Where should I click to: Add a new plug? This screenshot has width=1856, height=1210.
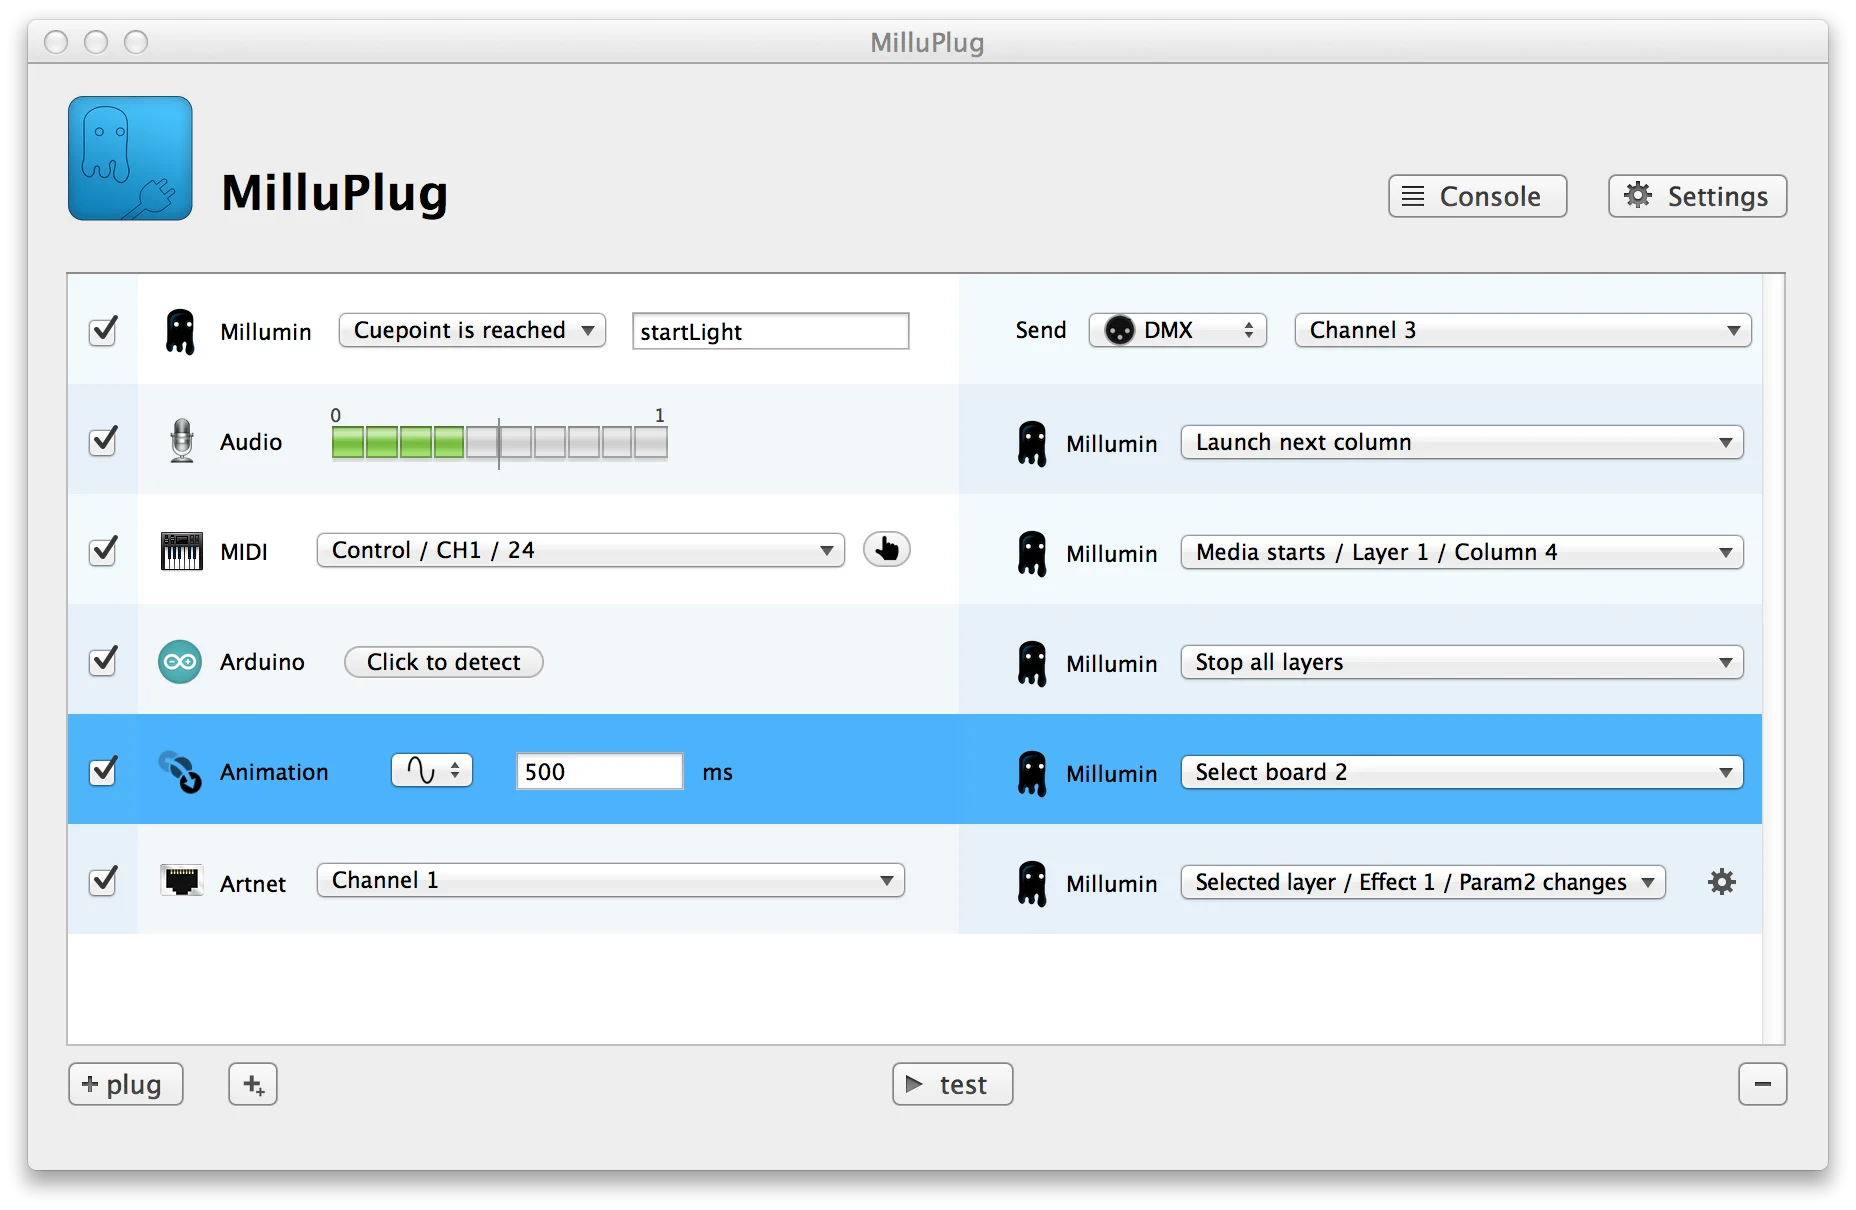126,1084
